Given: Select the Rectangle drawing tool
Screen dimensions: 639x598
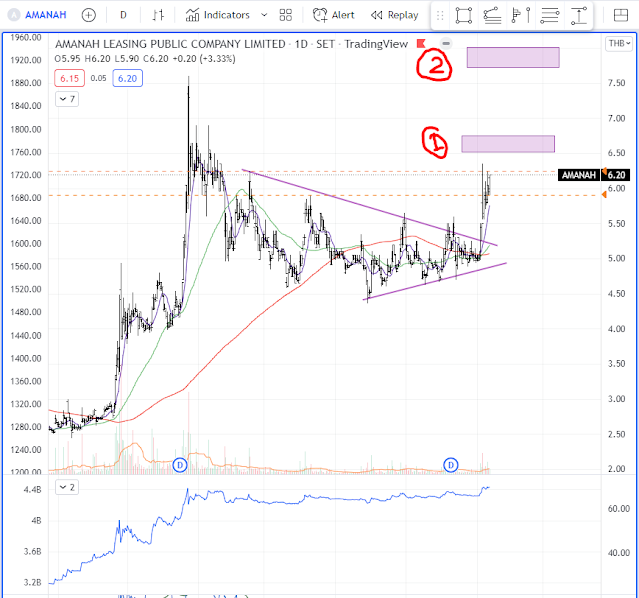Looking at the screenshot, I should [464, 15].
